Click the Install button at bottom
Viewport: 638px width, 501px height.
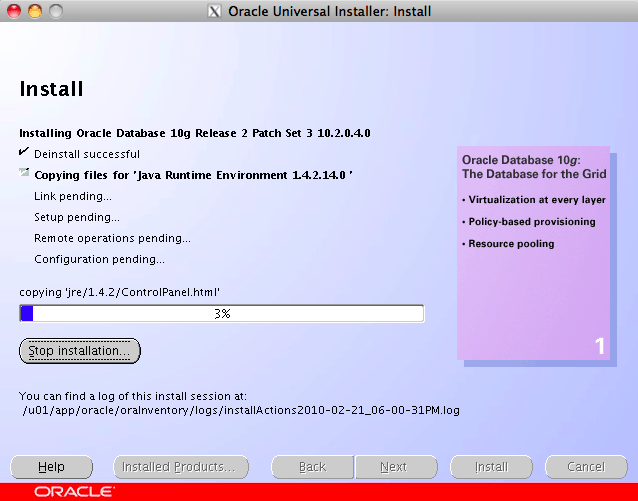pyautogui.click(x=491, y=467)
